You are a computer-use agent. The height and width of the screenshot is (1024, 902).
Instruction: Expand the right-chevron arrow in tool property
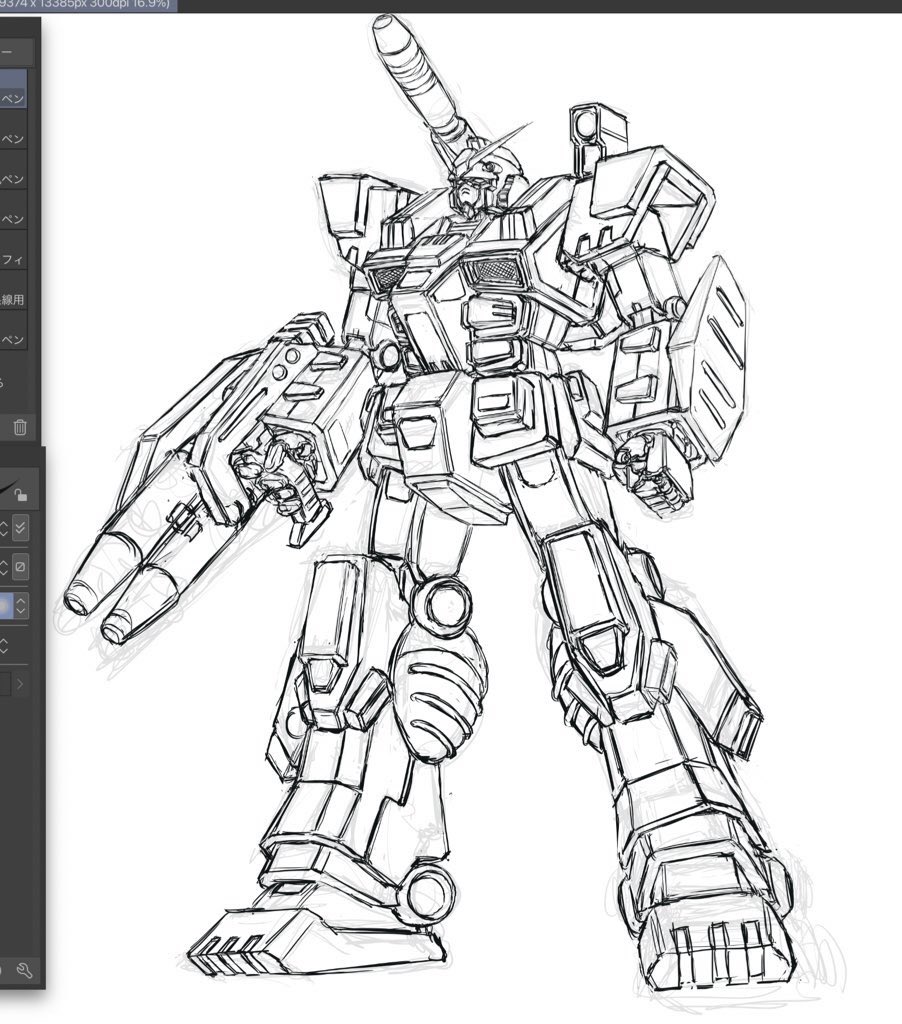20,684
